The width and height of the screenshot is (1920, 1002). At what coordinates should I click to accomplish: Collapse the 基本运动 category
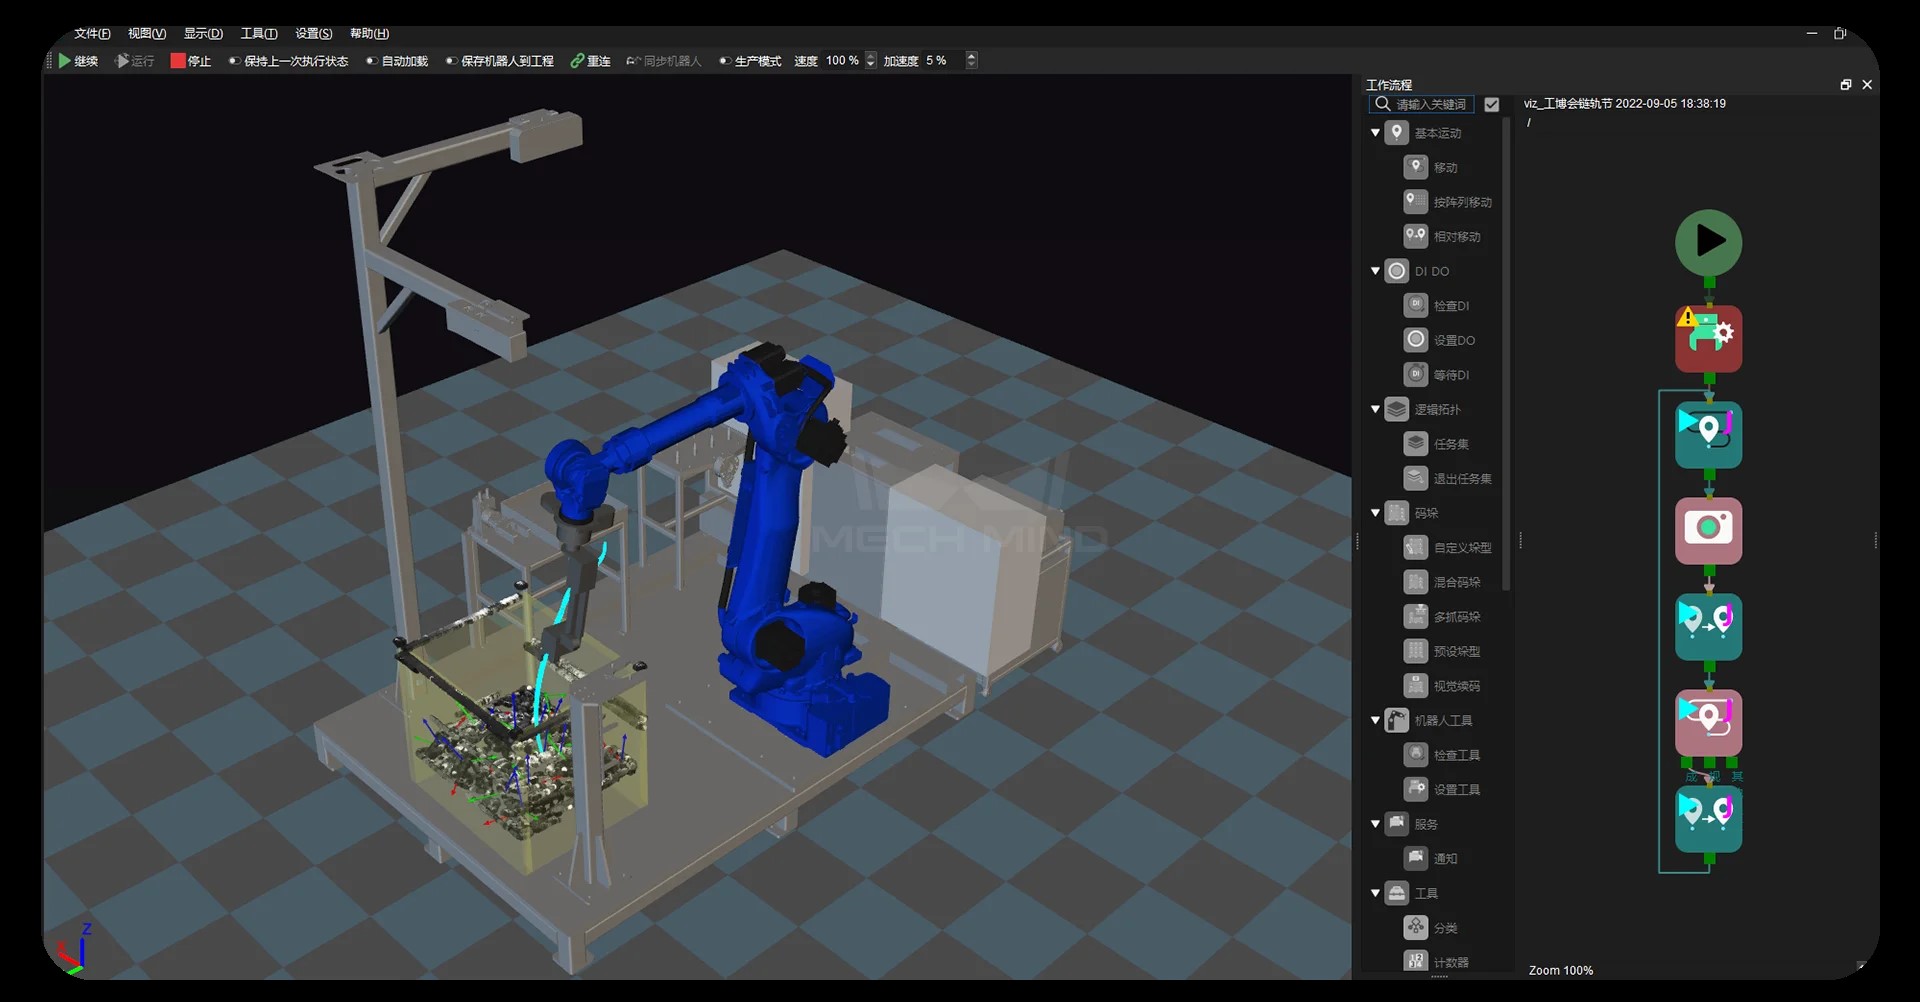1375,133
